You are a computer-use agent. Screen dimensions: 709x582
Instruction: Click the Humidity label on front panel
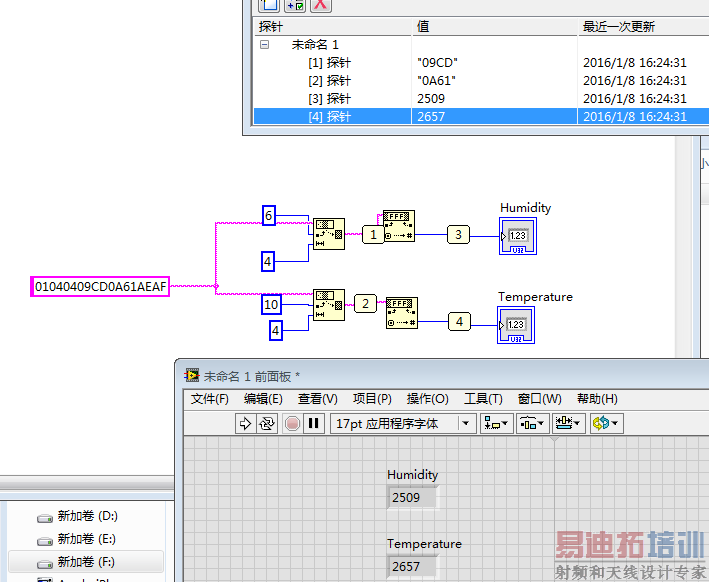point(413,475)
